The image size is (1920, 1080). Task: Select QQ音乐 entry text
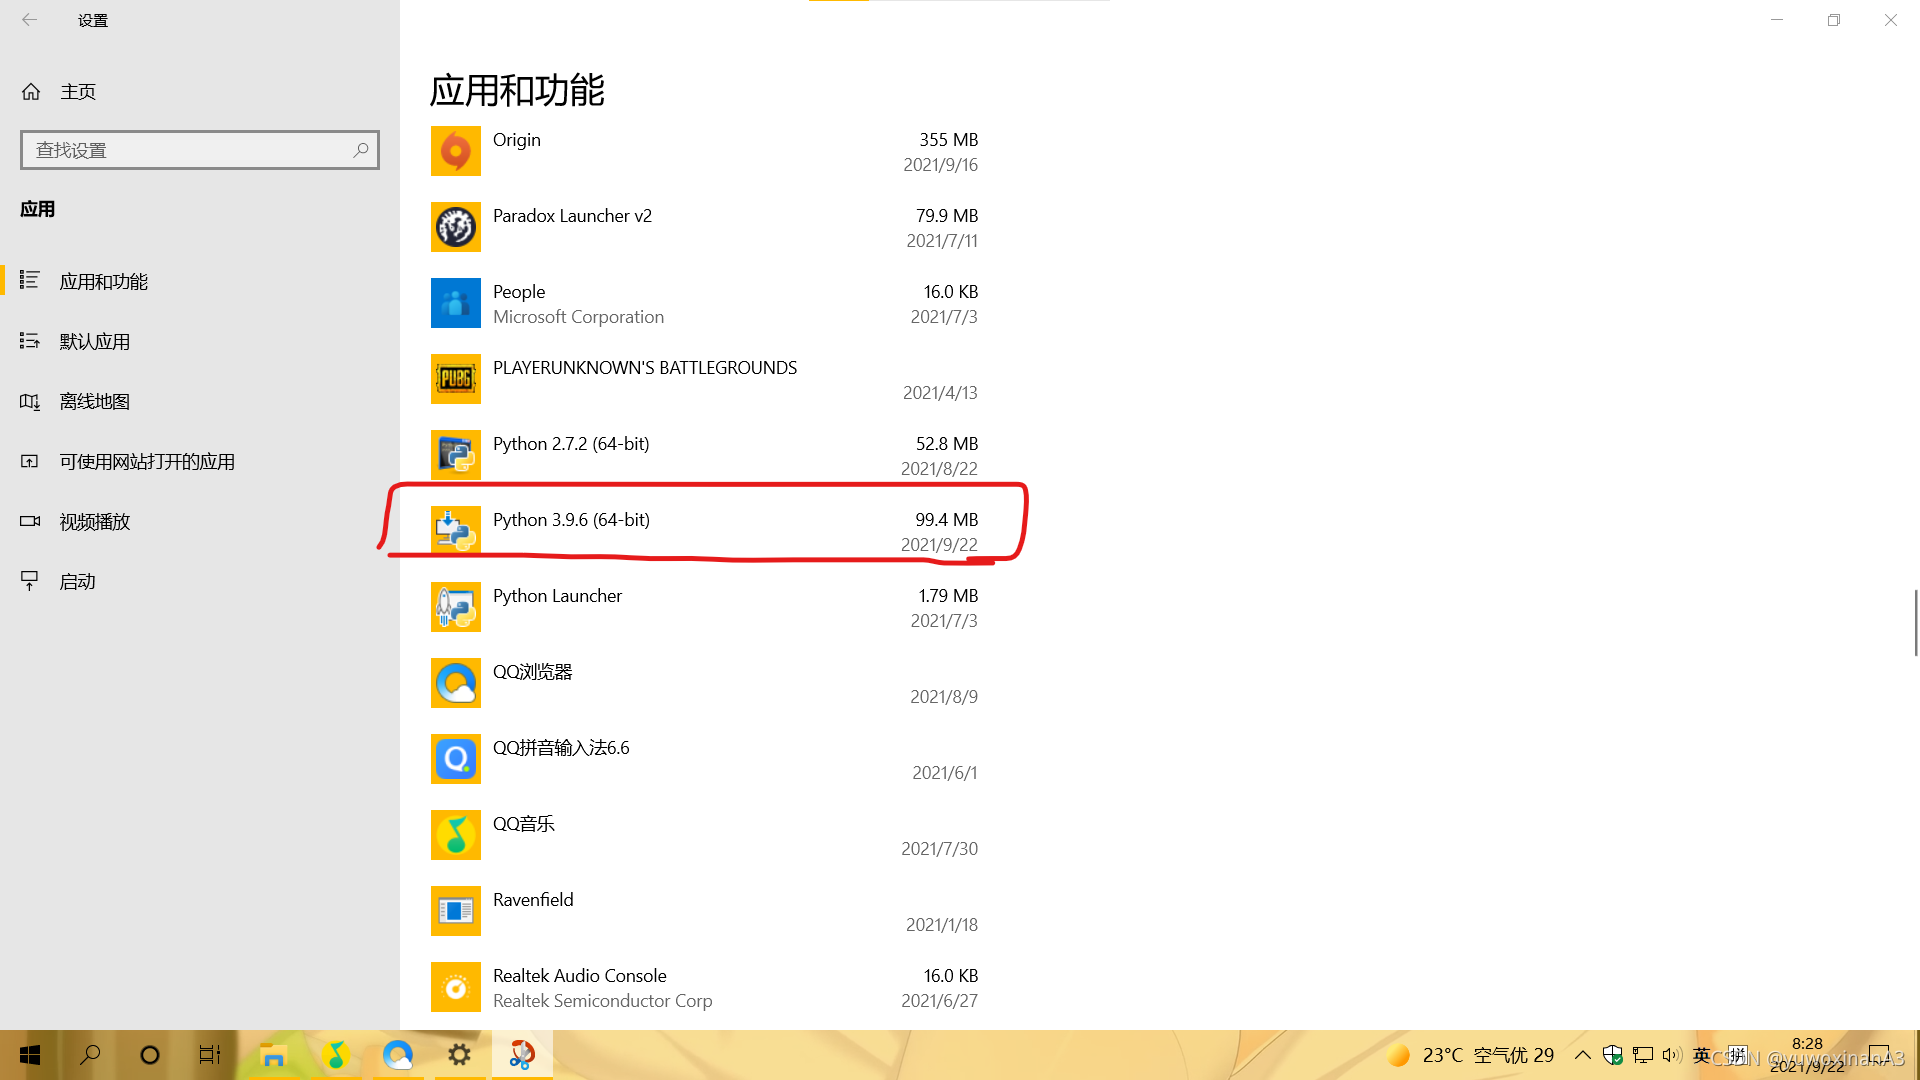click(x=523, y=824)
